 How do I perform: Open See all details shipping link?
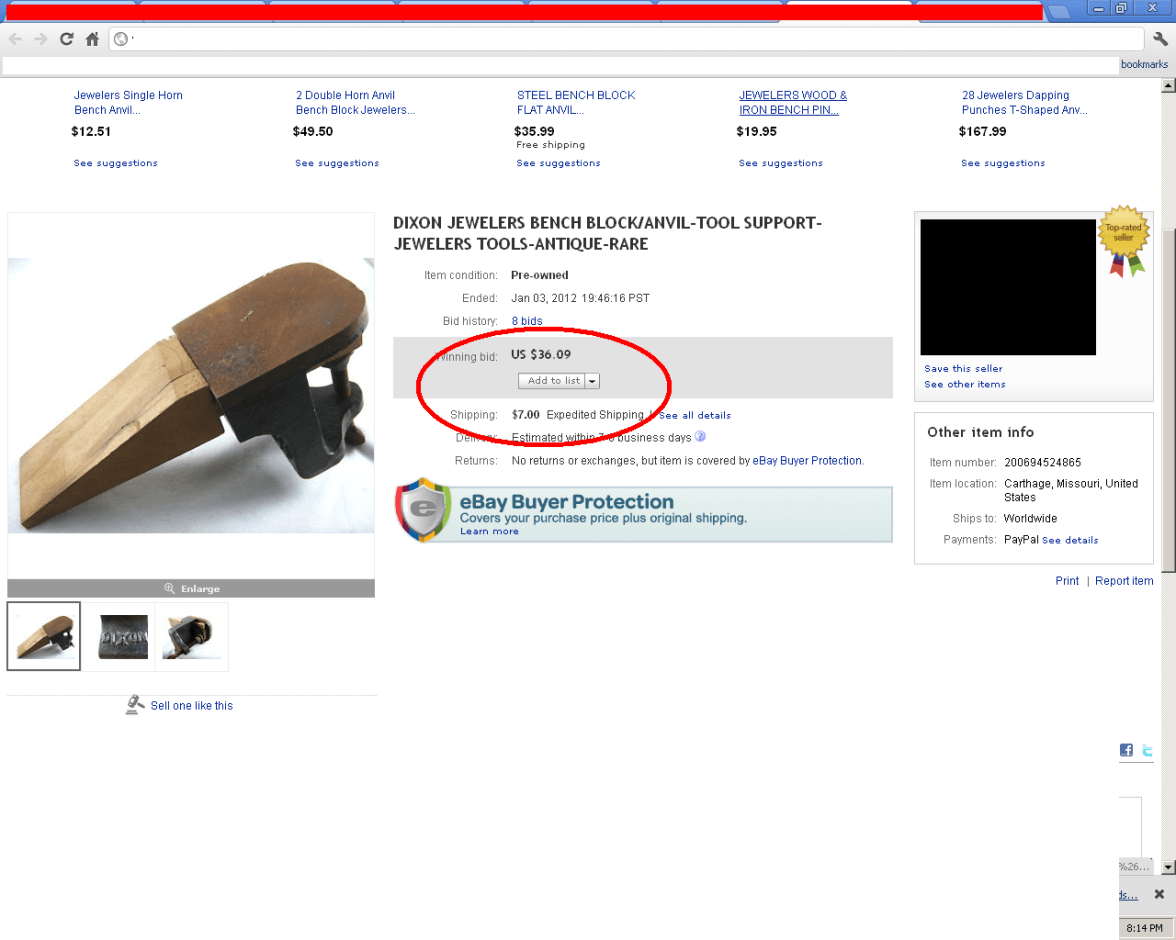[x=694, y=415]
